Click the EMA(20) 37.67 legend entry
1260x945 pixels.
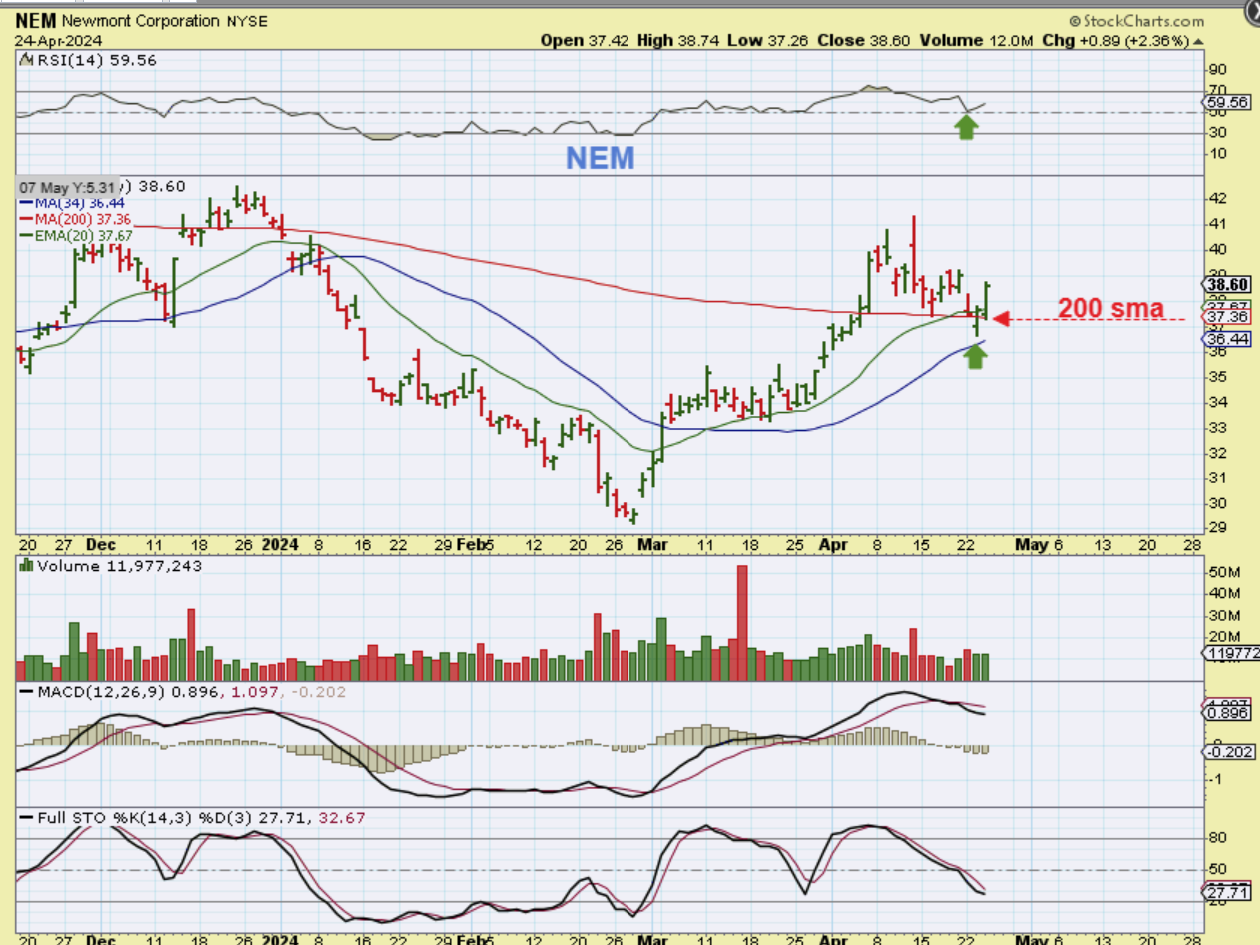(x=76, y=235)
